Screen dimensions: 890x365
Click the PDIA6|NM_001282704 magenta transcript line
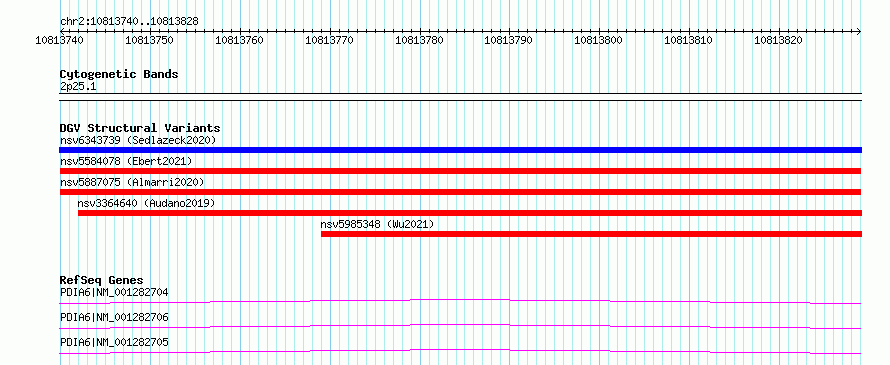pyautogui.click(x=460, y=301)
